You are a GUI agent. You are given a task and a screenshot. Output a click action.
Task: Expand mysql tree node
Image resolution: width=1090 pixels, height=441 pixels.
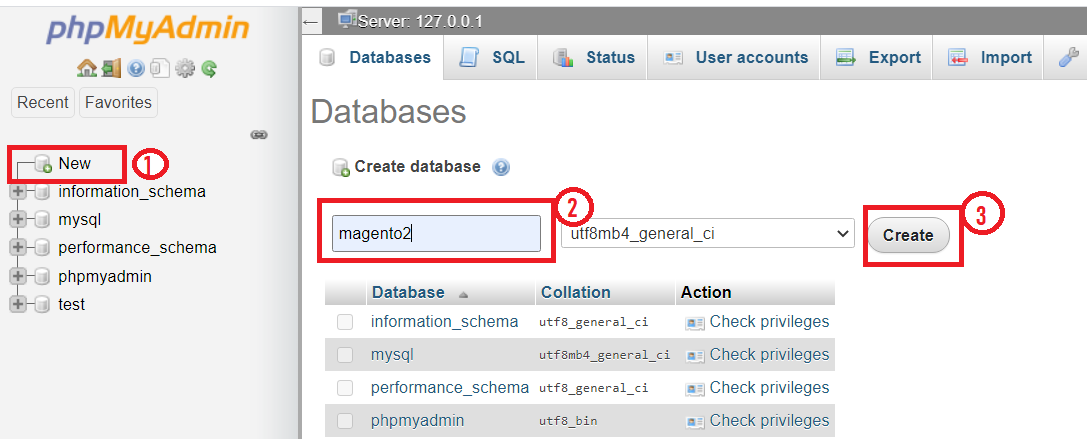pyautogui.click(x=18, y=220)
